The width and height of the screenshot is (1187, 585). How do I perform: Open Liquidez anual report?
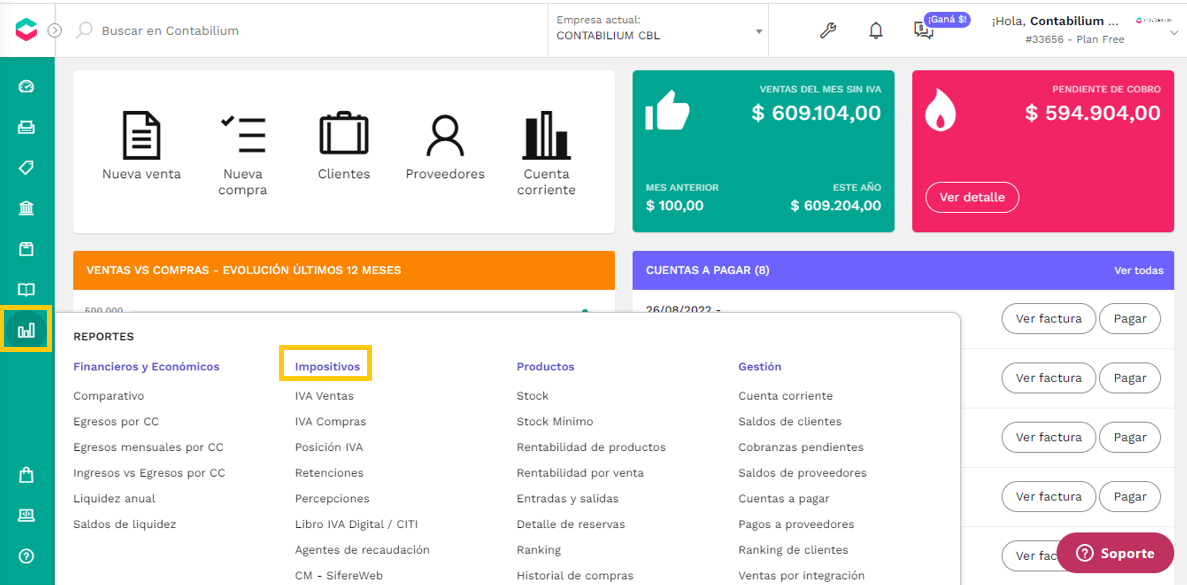coord(114,499)
